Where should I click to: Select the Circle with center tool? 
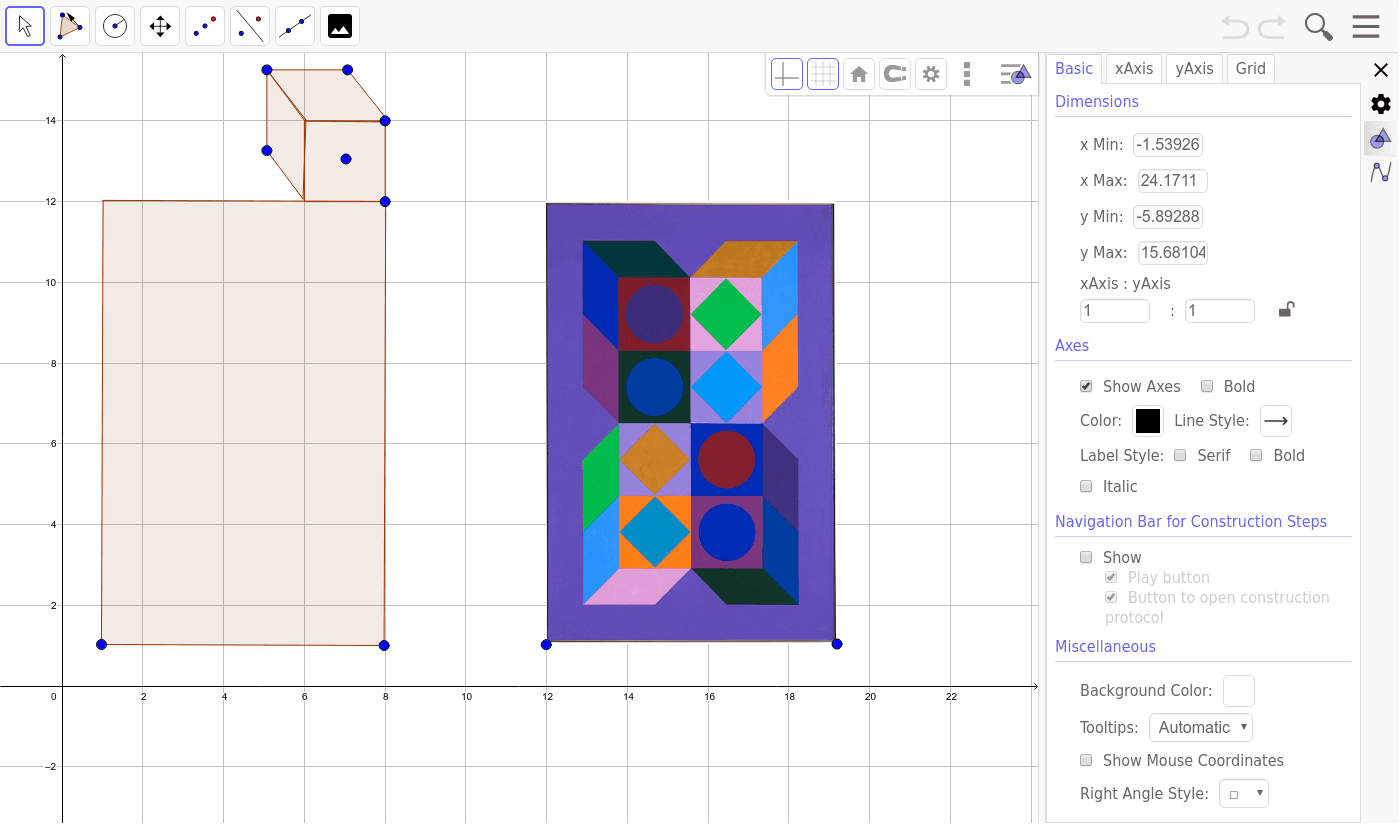coord(115,26)
